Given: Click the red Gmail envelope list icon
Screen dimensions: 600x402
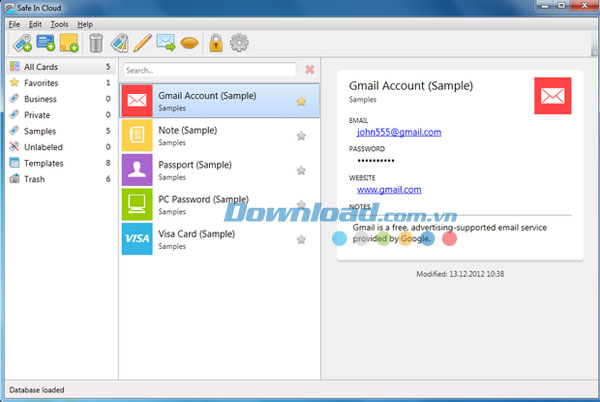Looking at the screenshot, I should pos(137,101).
